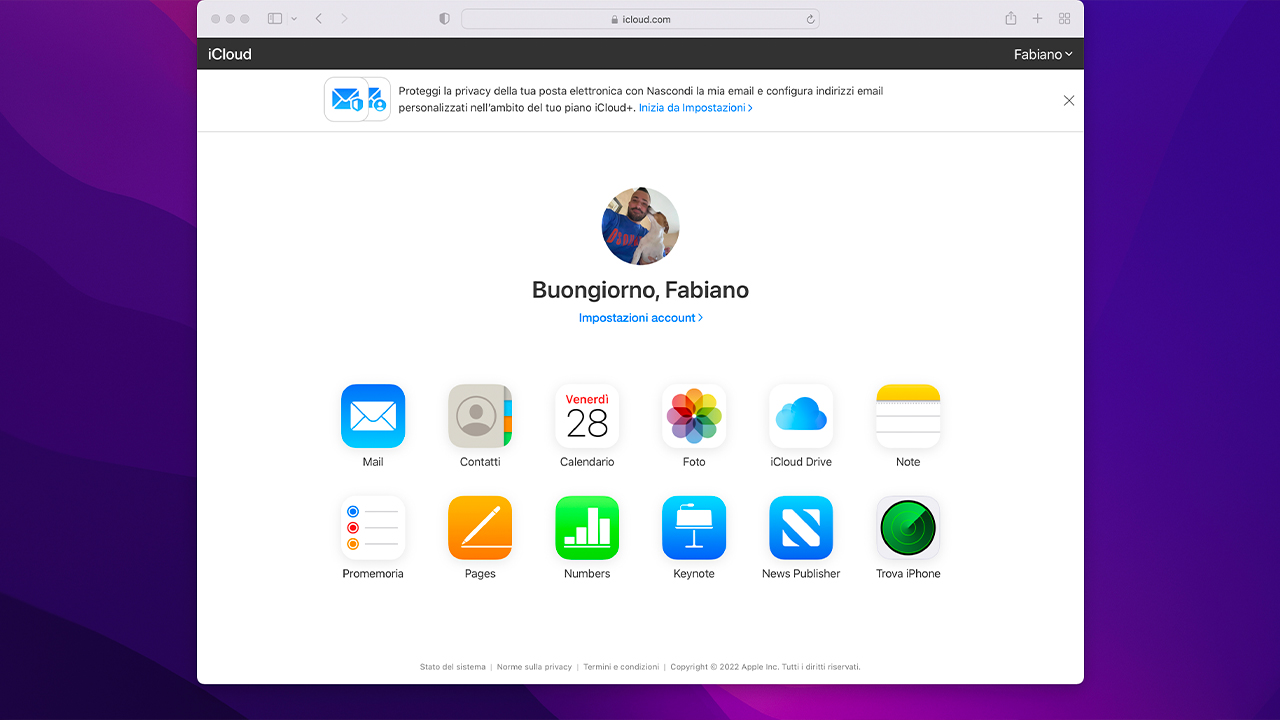View Stato del sistema in the footer
Screen dimensions: 1280x720
point(452,666)
